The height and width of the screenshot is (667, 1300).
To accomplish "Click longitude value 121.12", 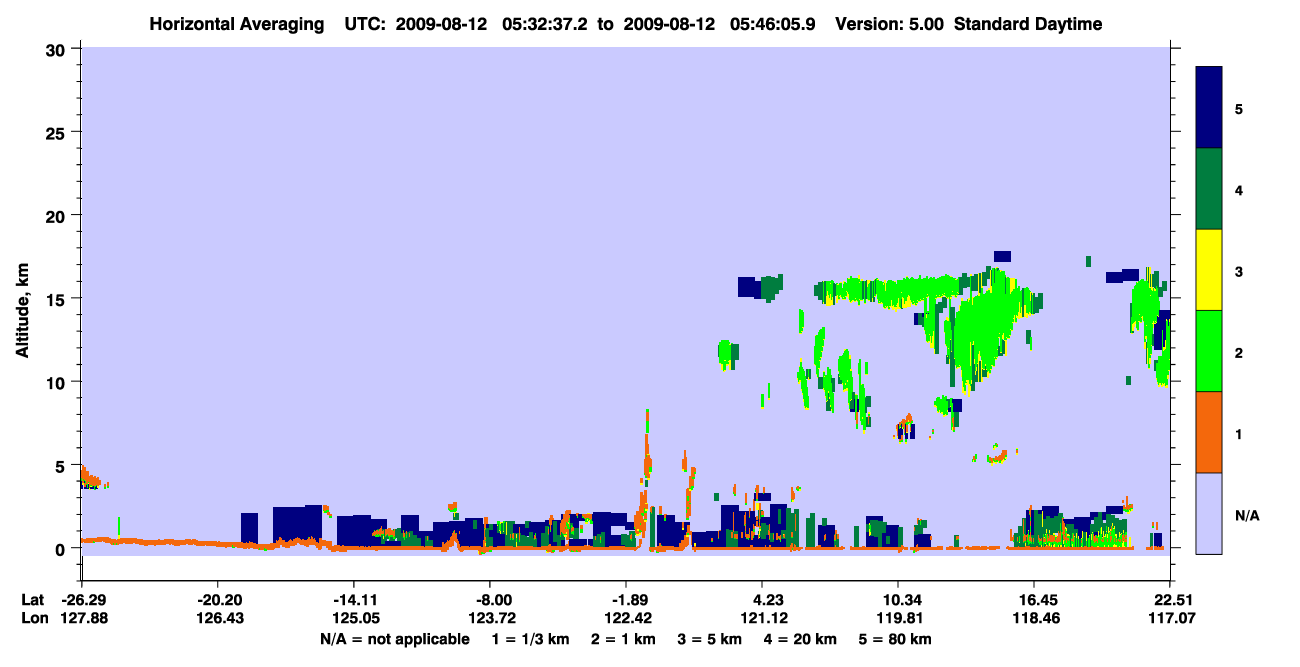I will (x=763, y=618).
